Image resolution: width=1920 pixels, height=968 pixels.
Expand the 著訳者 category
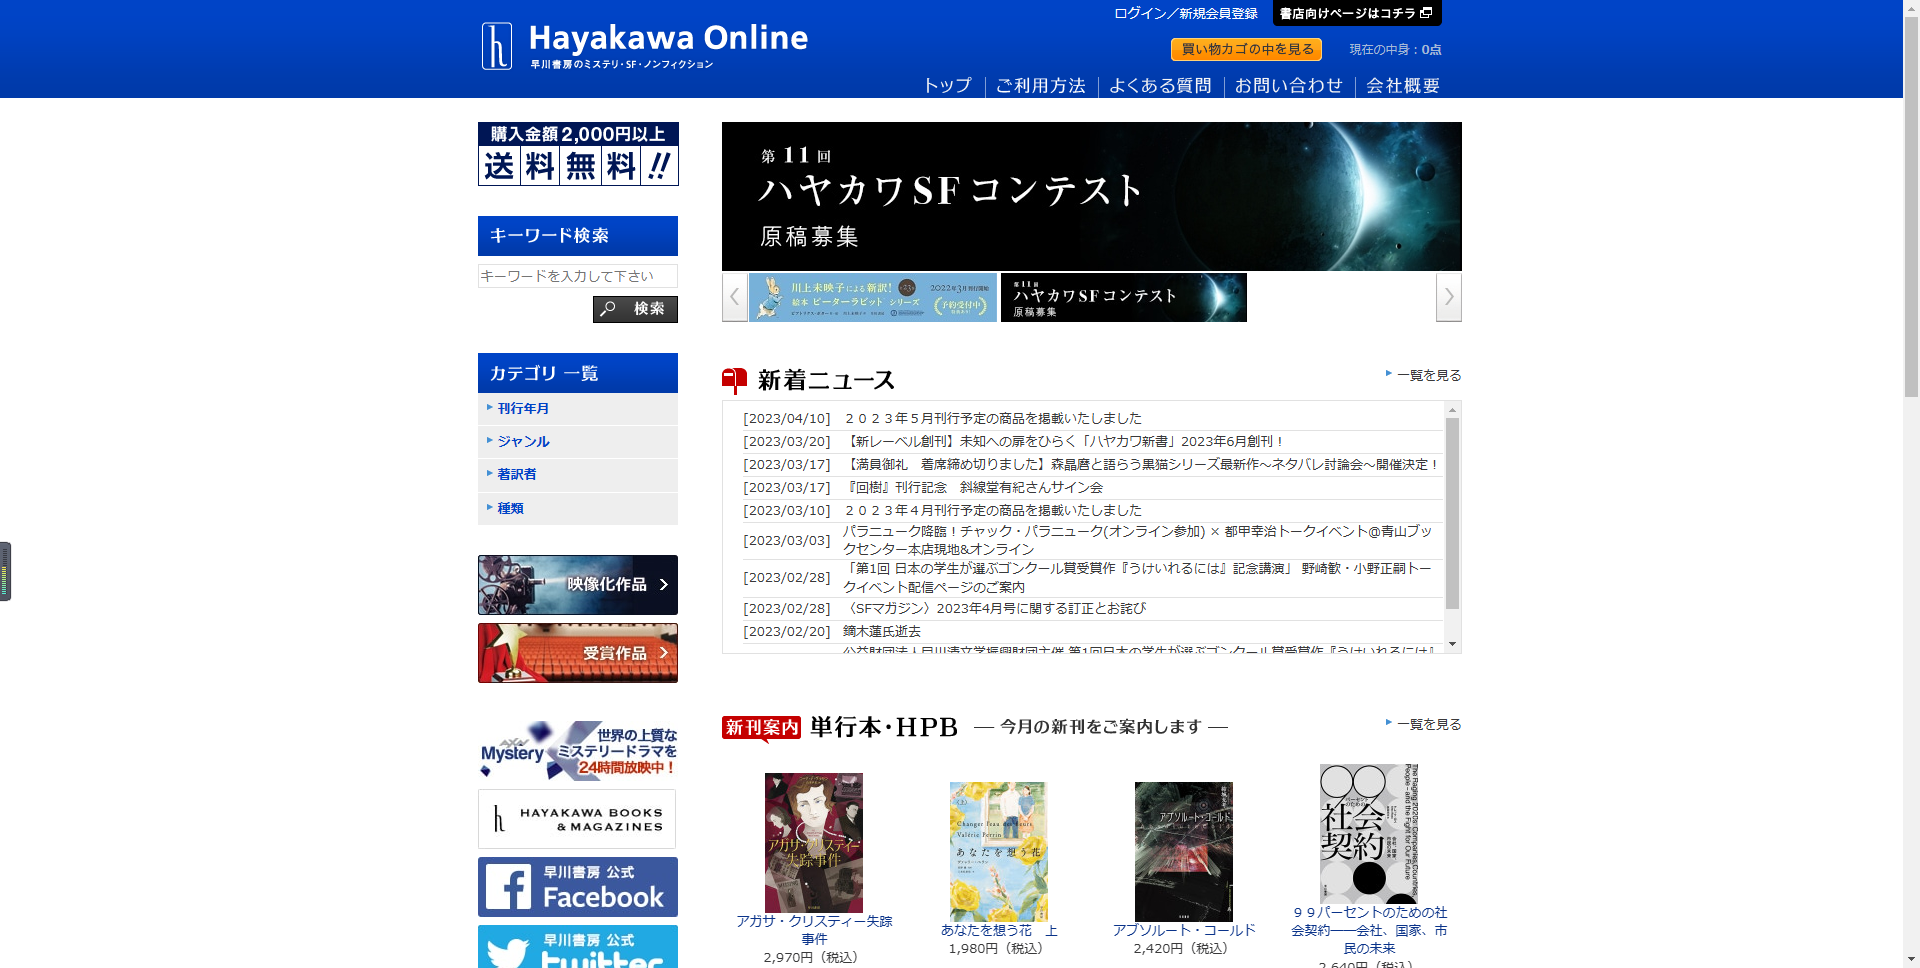578,475
